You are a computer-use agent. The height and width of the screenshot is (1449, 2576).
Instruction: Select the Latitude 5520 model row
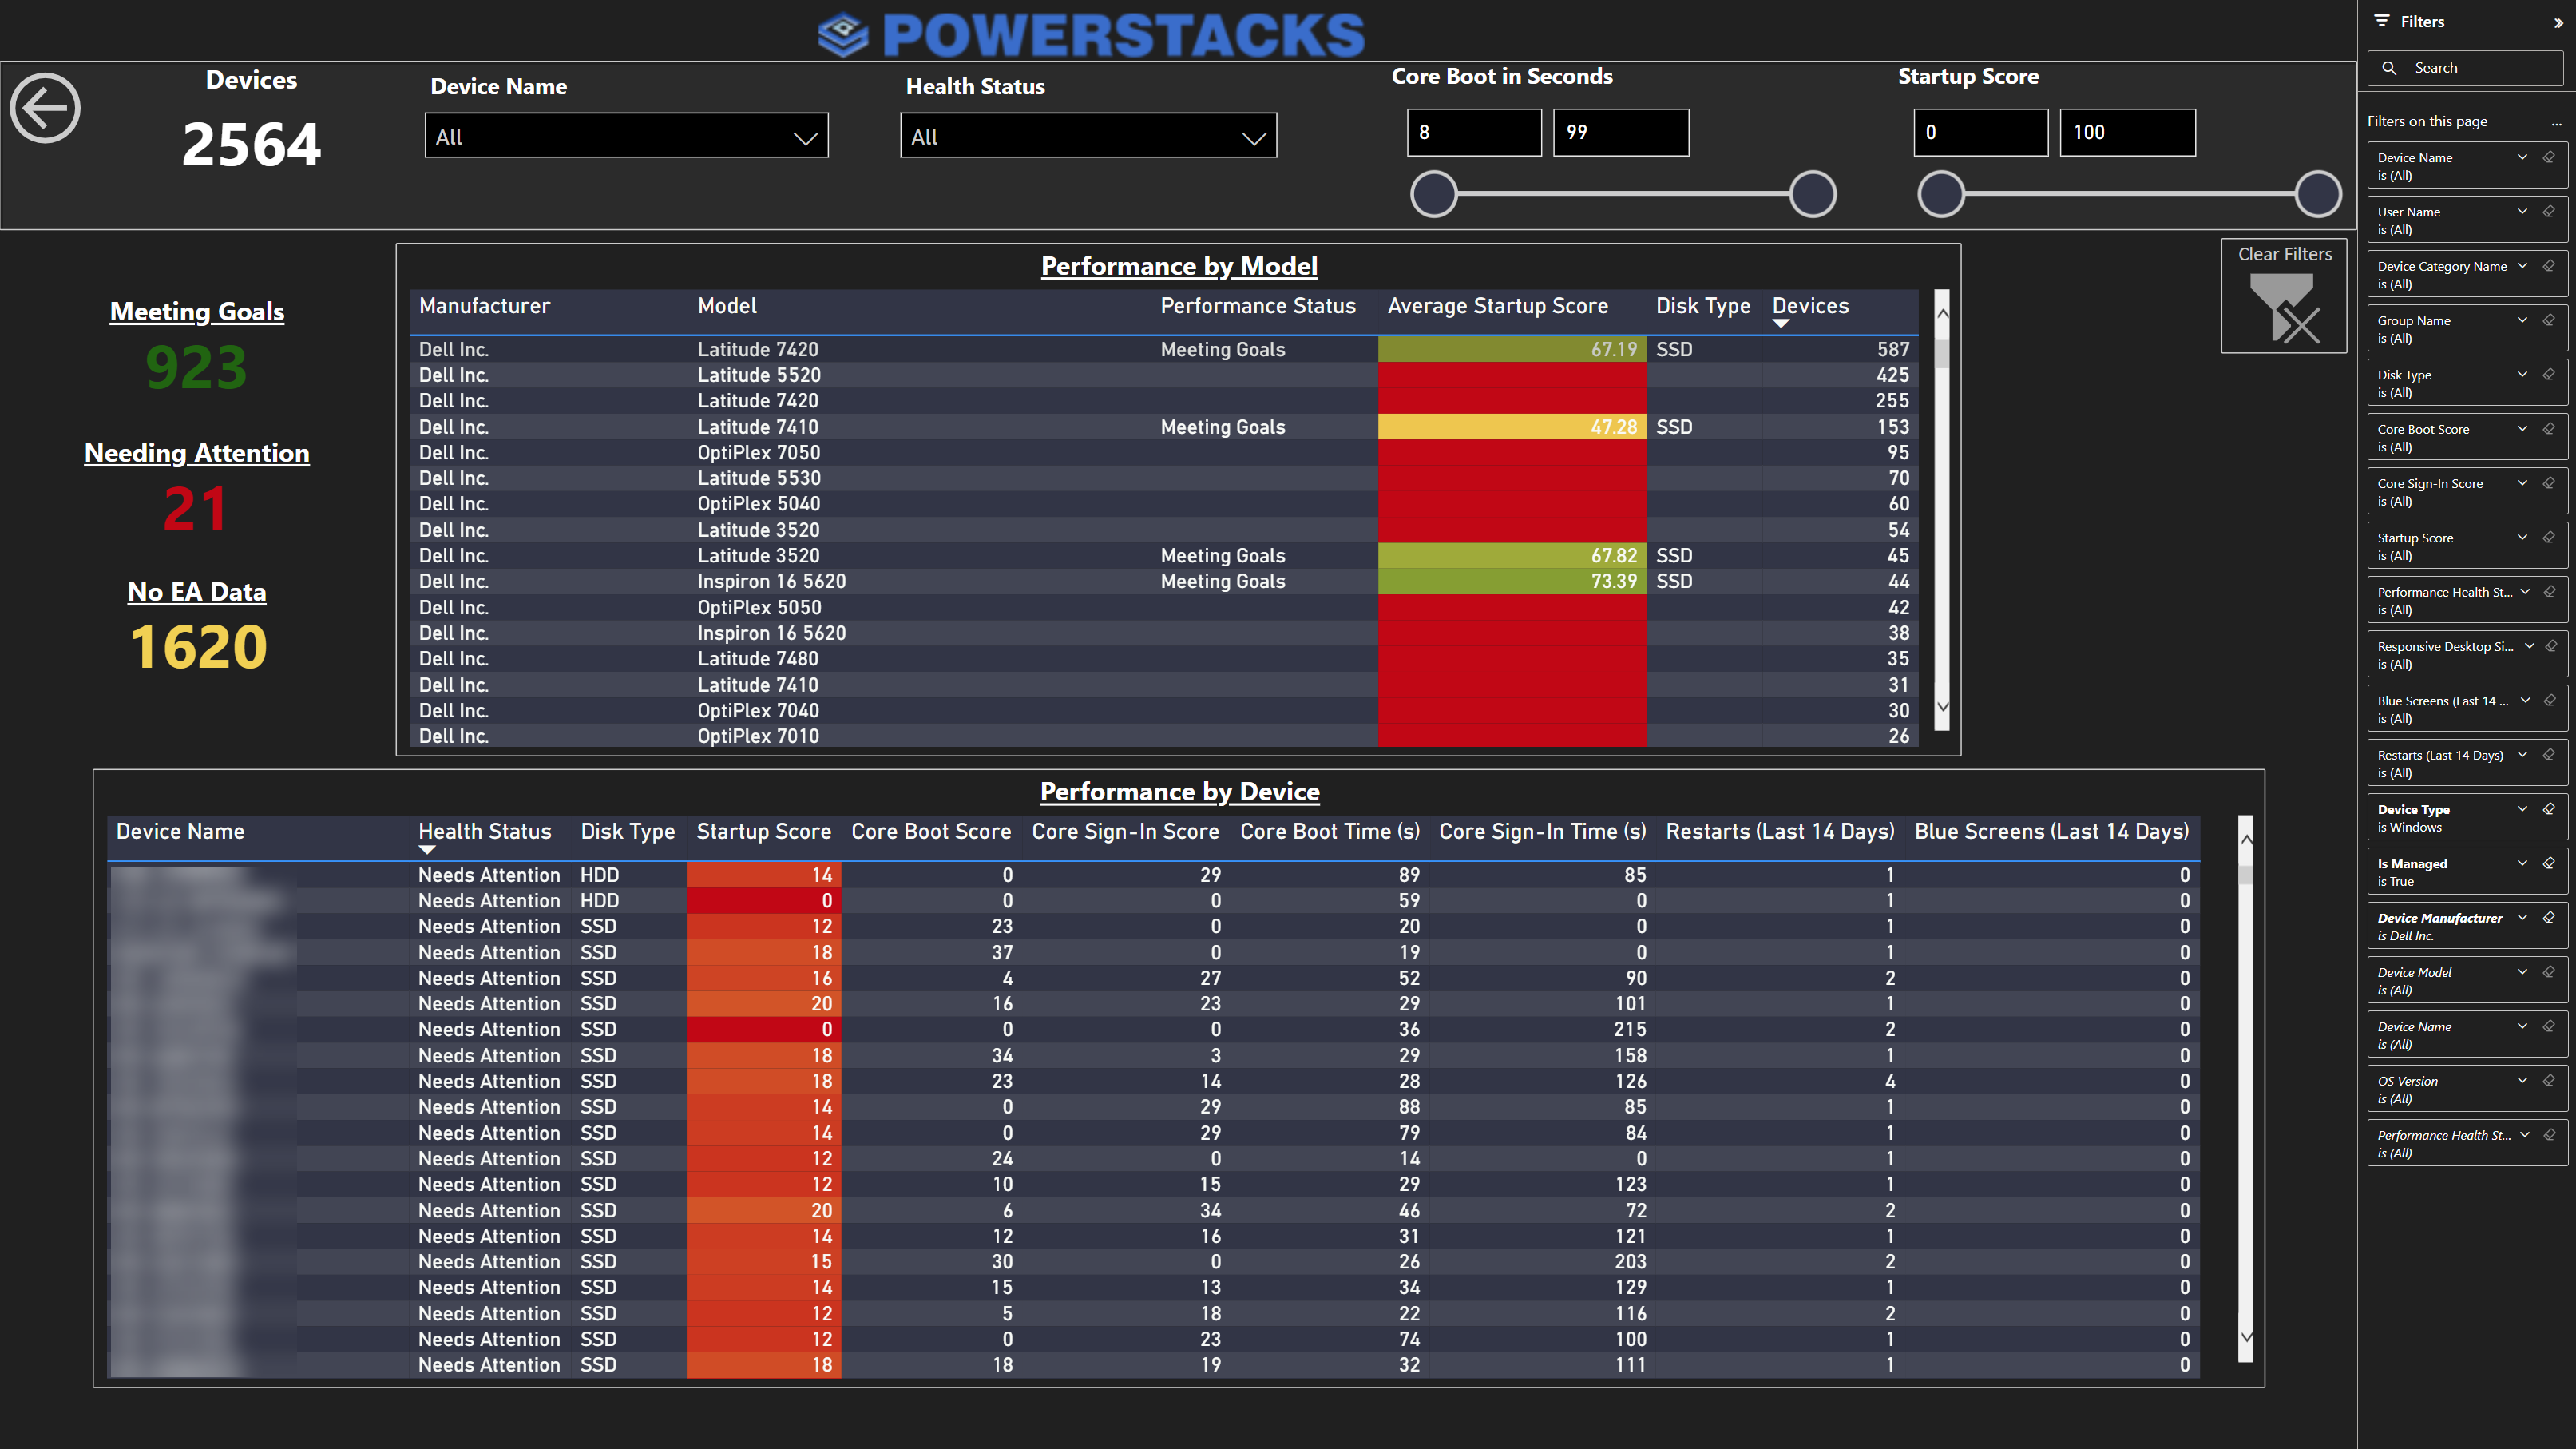(1164, 375)
